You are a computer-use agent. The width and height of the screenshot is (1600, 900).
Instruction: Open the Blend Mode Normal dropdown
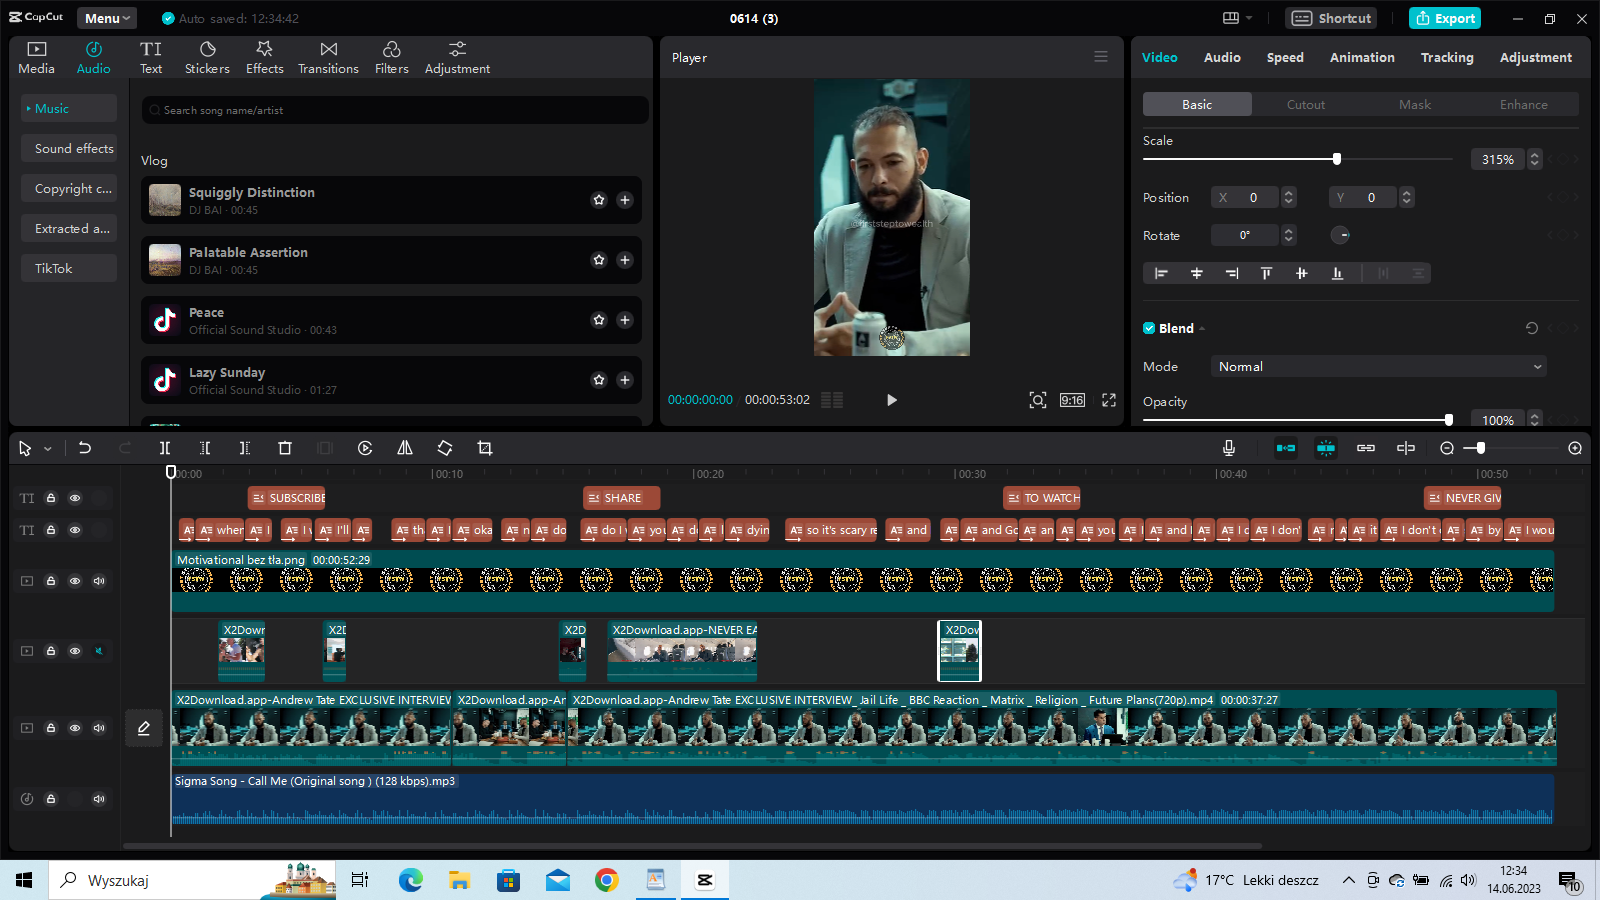(x=1378, y=367)
